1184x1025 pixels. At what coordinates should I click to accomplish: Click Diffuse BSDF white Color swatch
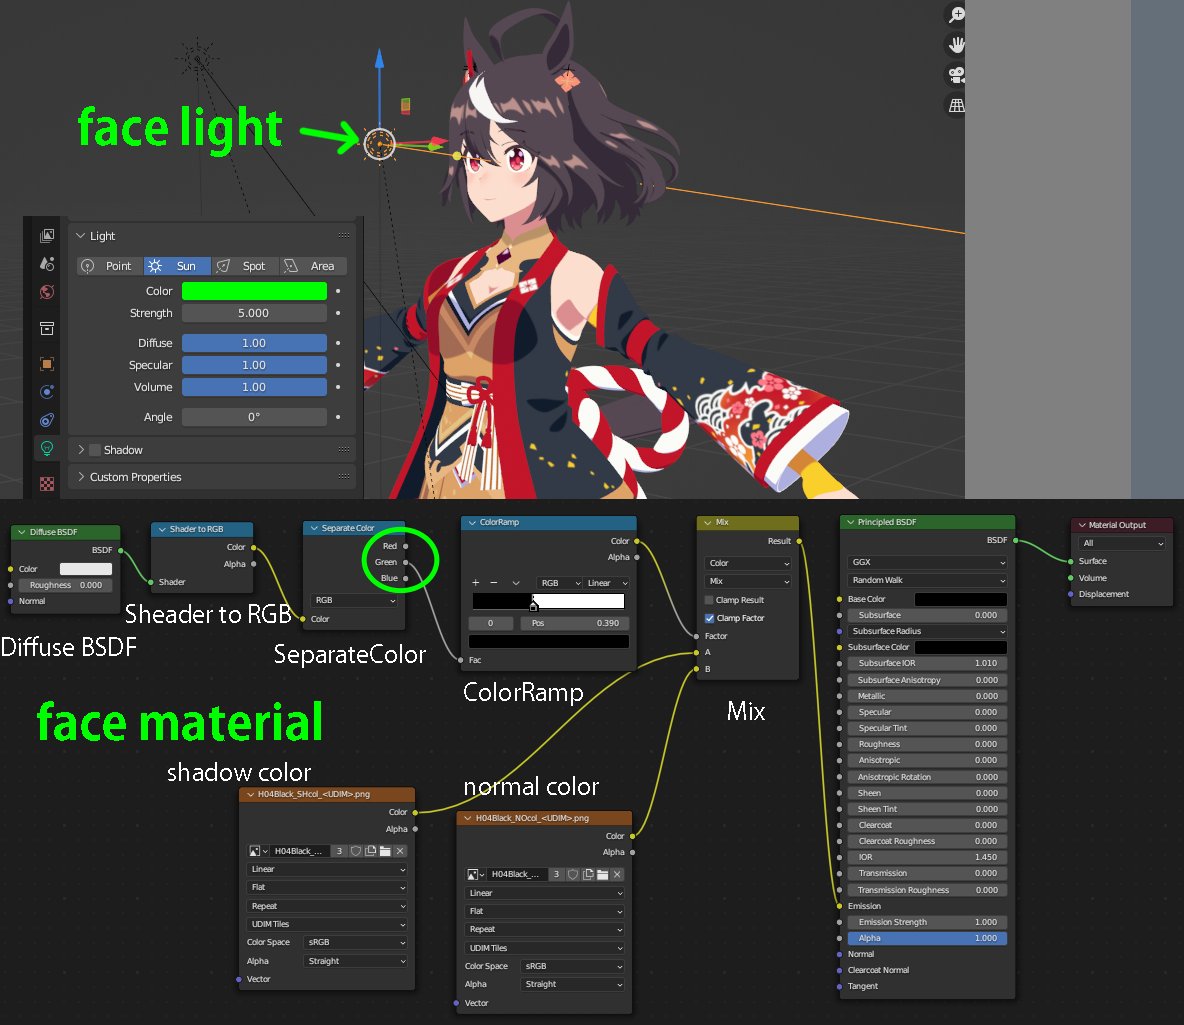click(x=85, y=569)
